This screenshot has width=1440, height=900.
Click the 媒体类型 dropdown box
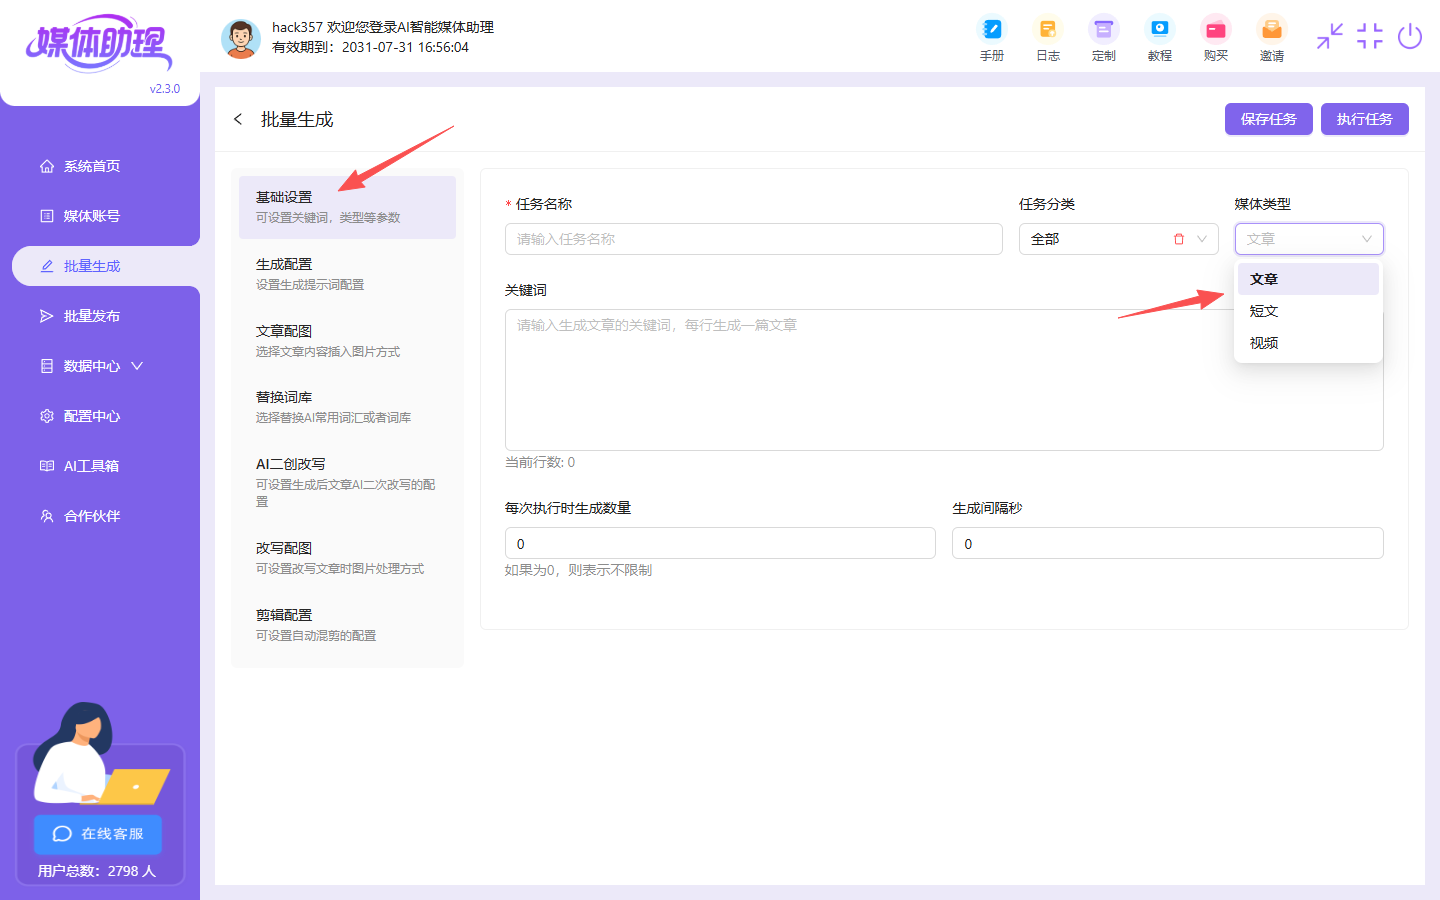coord(1309,239)
